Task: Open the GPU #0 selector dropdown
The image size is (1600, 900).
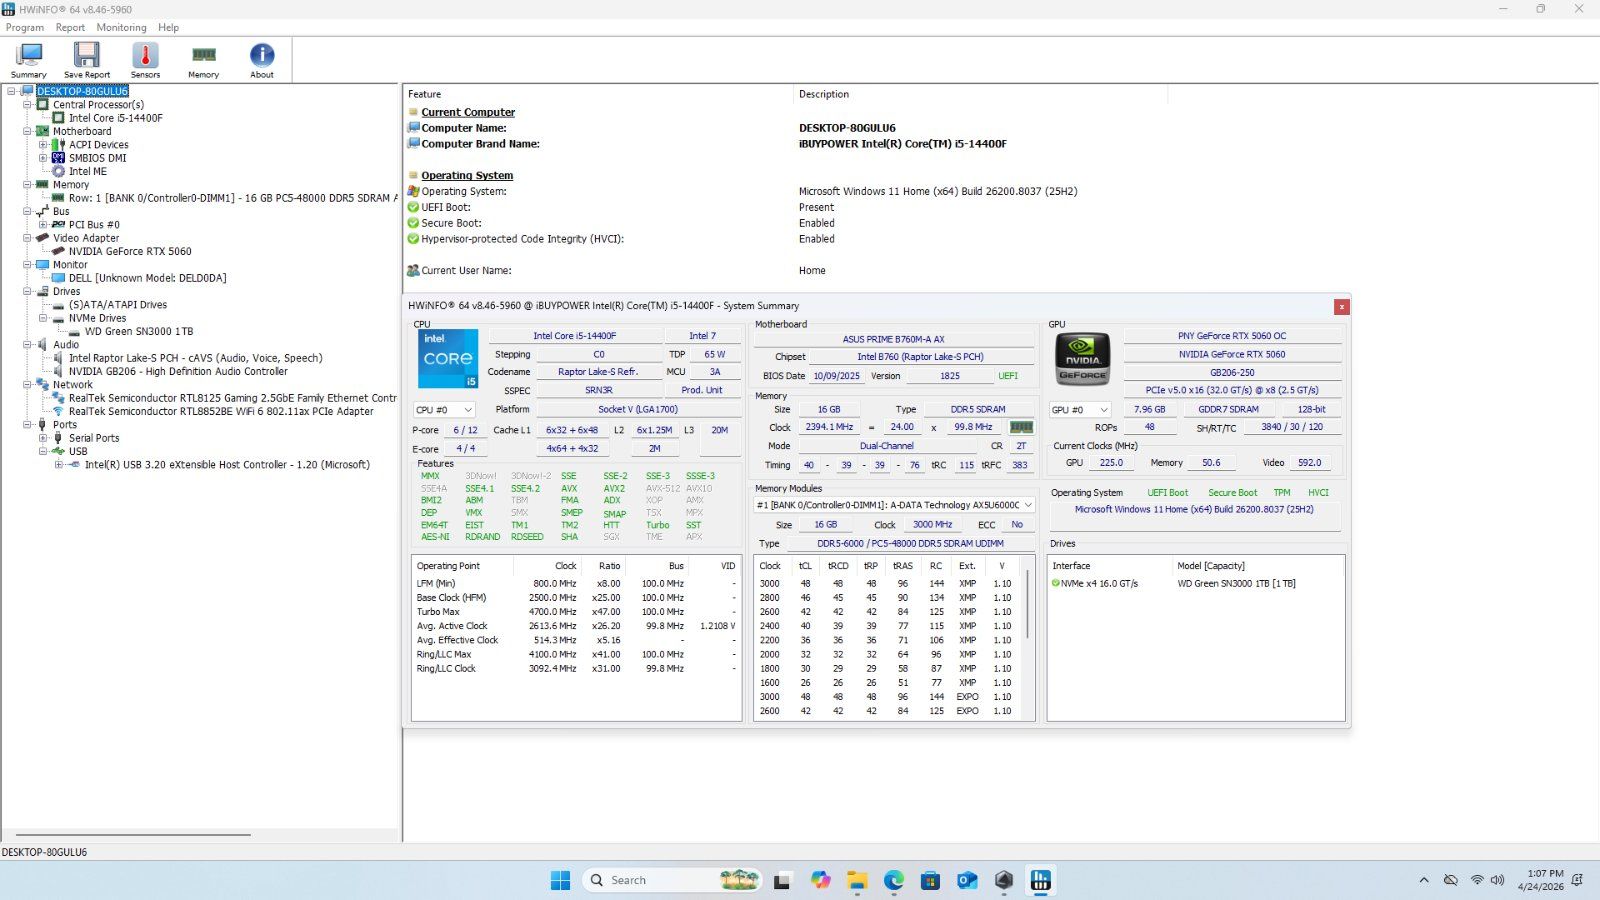Action: coord(1080,410)
